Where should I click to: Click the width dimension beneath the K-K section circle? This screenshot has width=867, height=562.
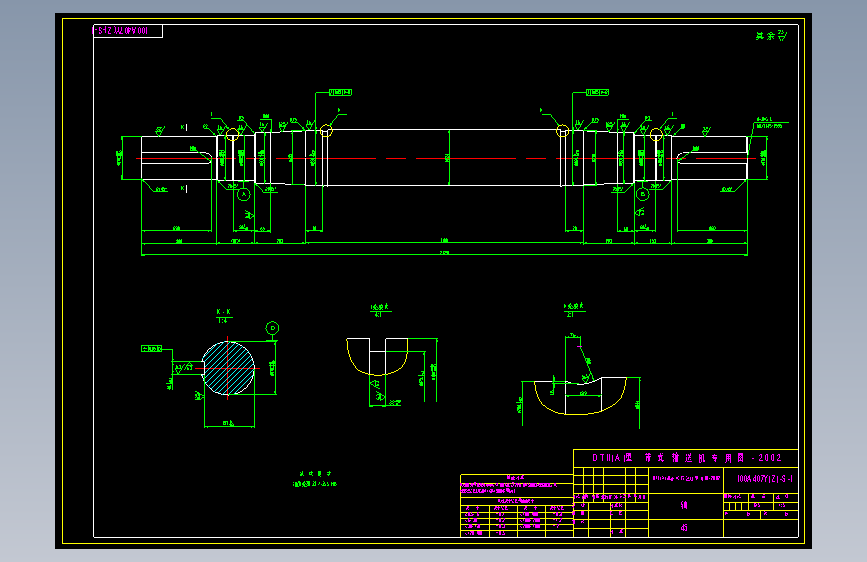(x=229, y=425)
